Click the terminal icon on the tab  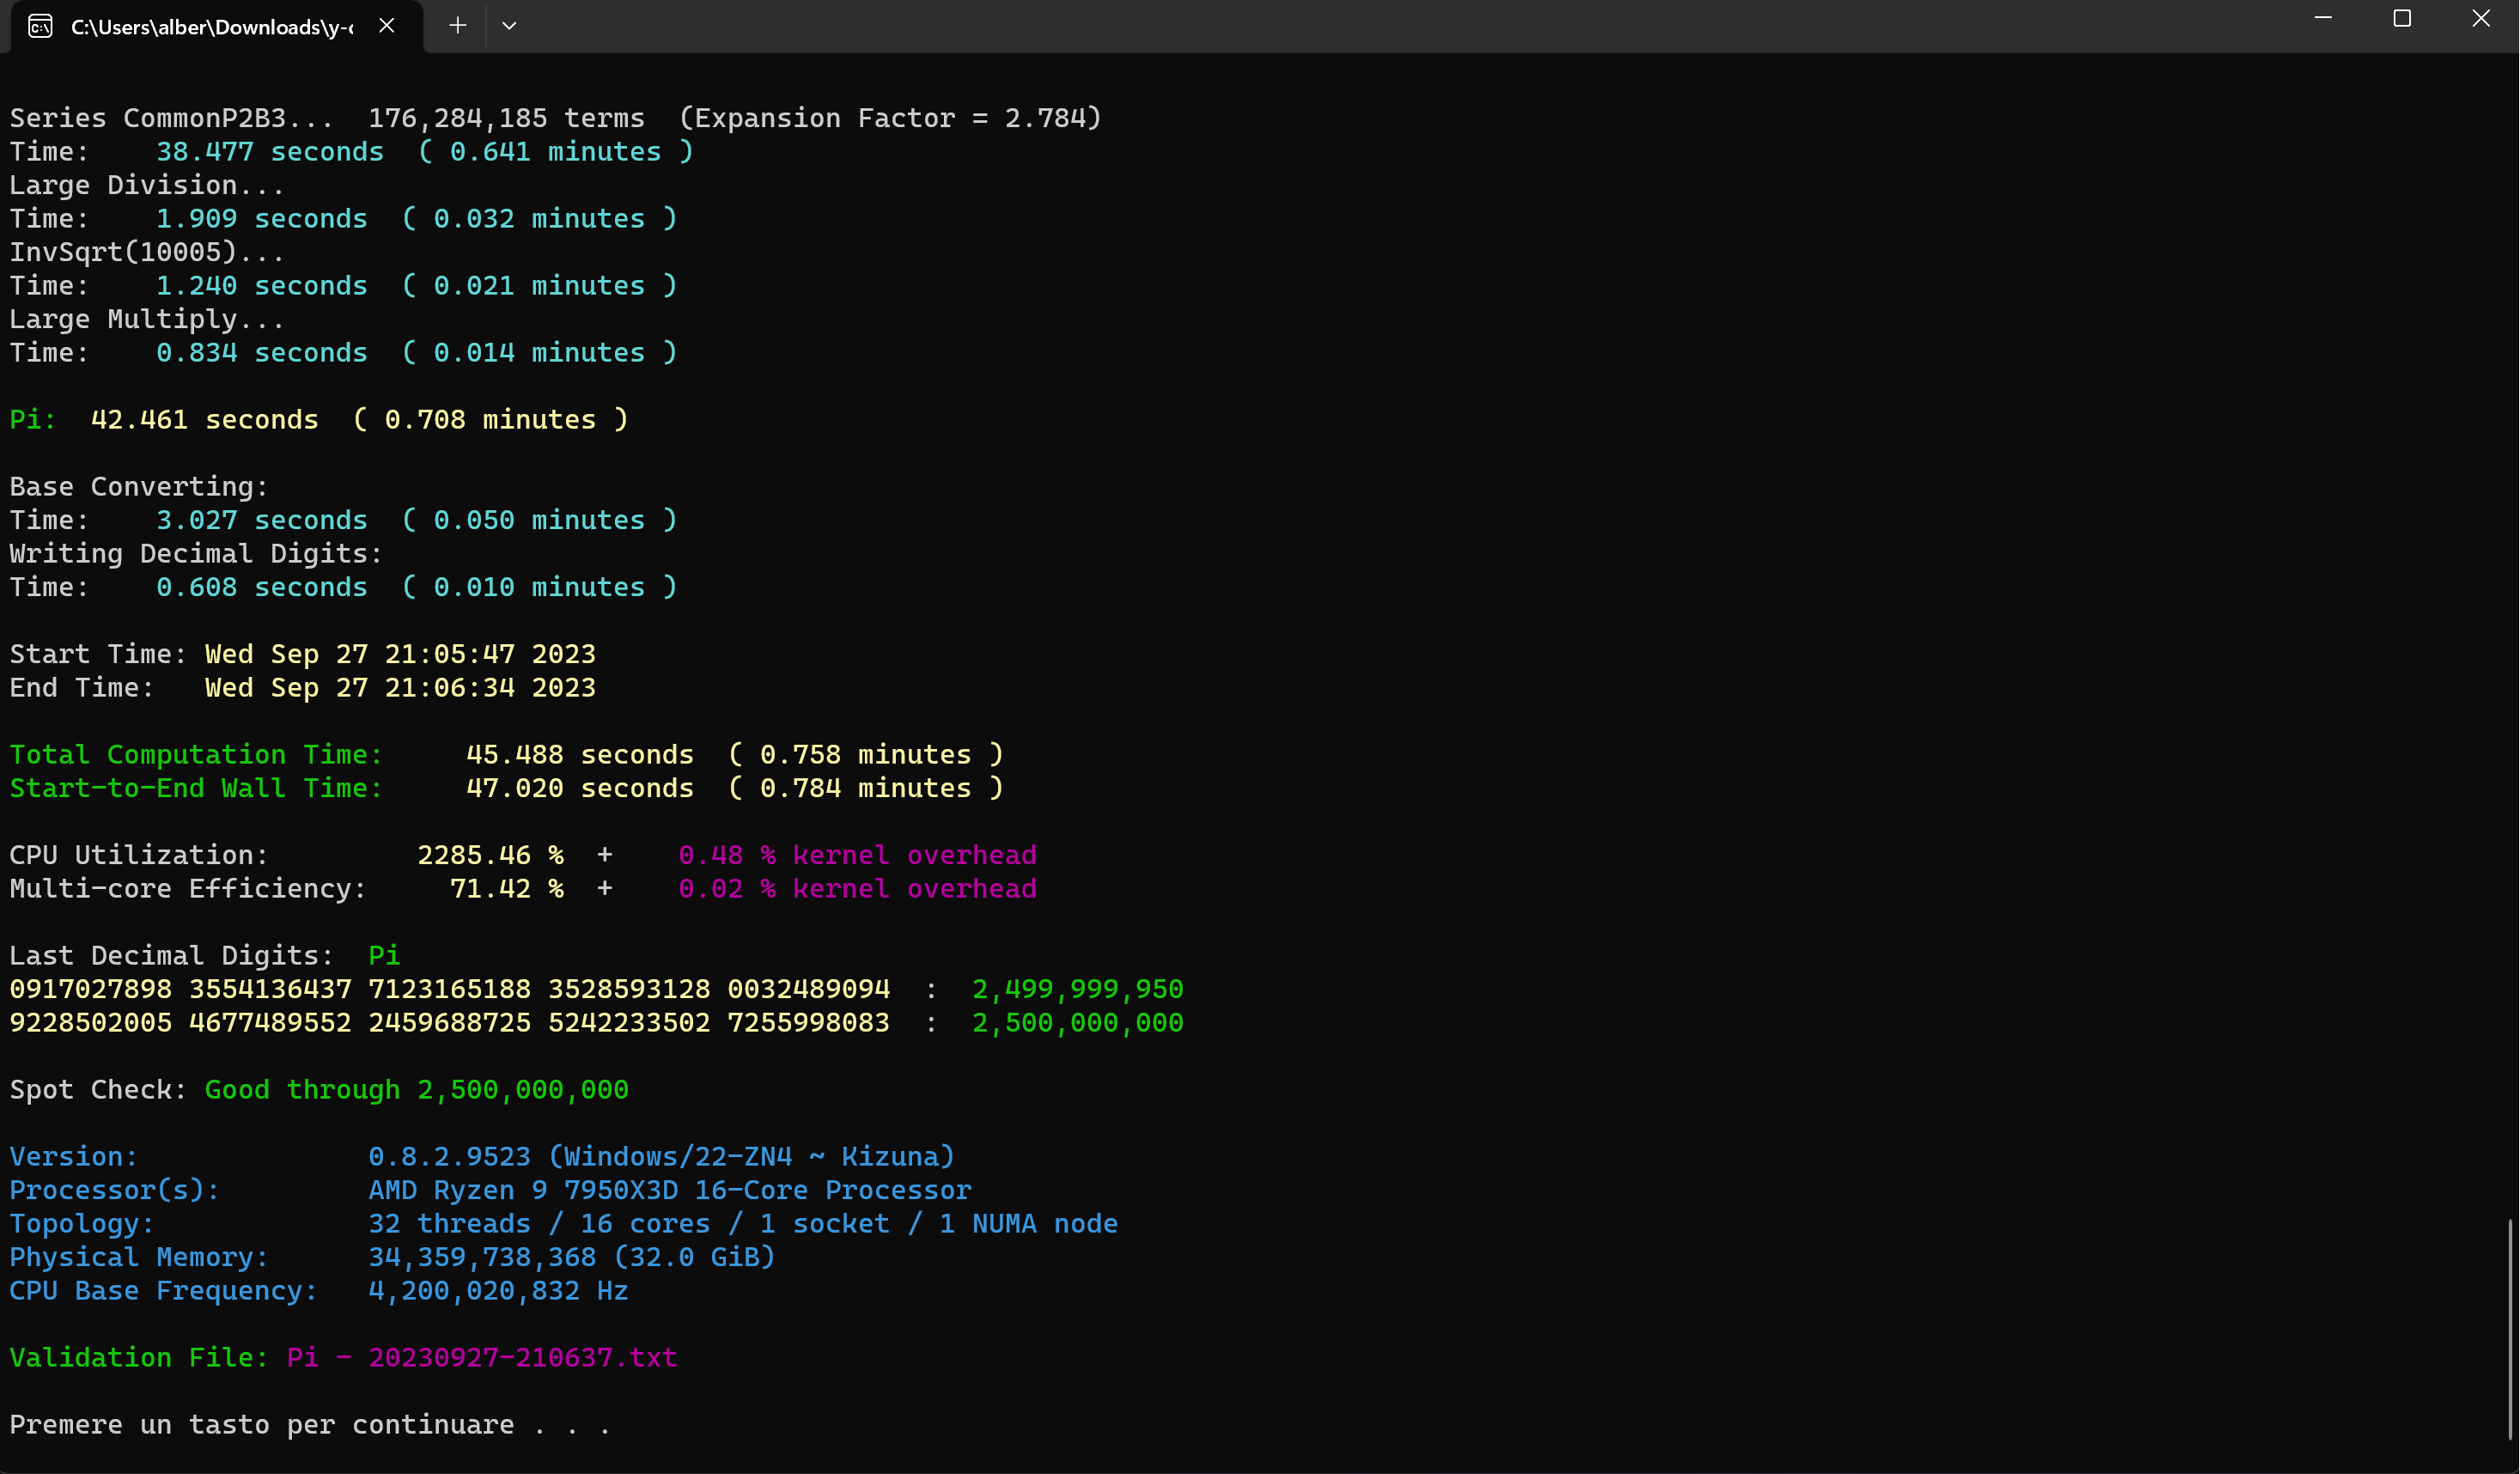coord(40,26)
